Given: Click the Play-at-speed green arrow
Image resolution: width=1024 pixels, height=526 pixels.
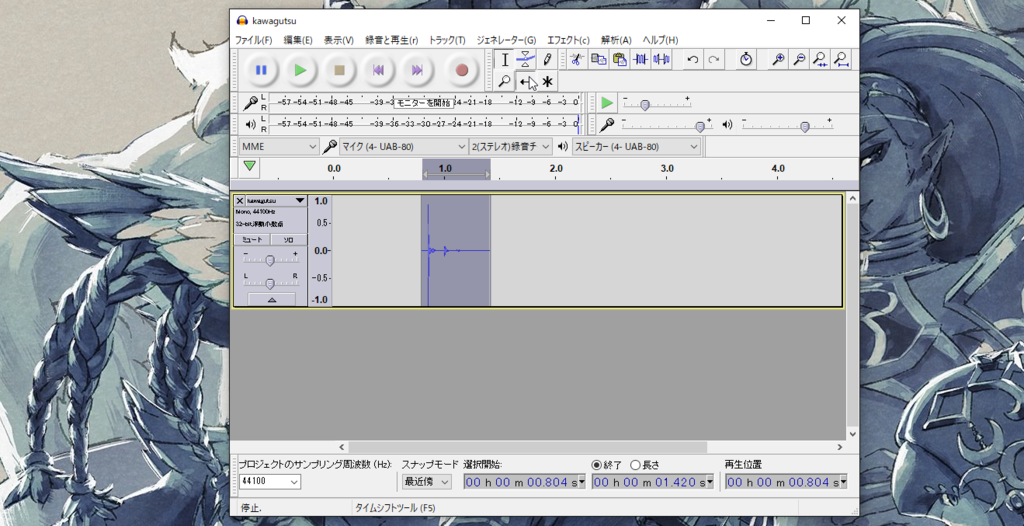Looking at the screenshot, I should point(607,103).
